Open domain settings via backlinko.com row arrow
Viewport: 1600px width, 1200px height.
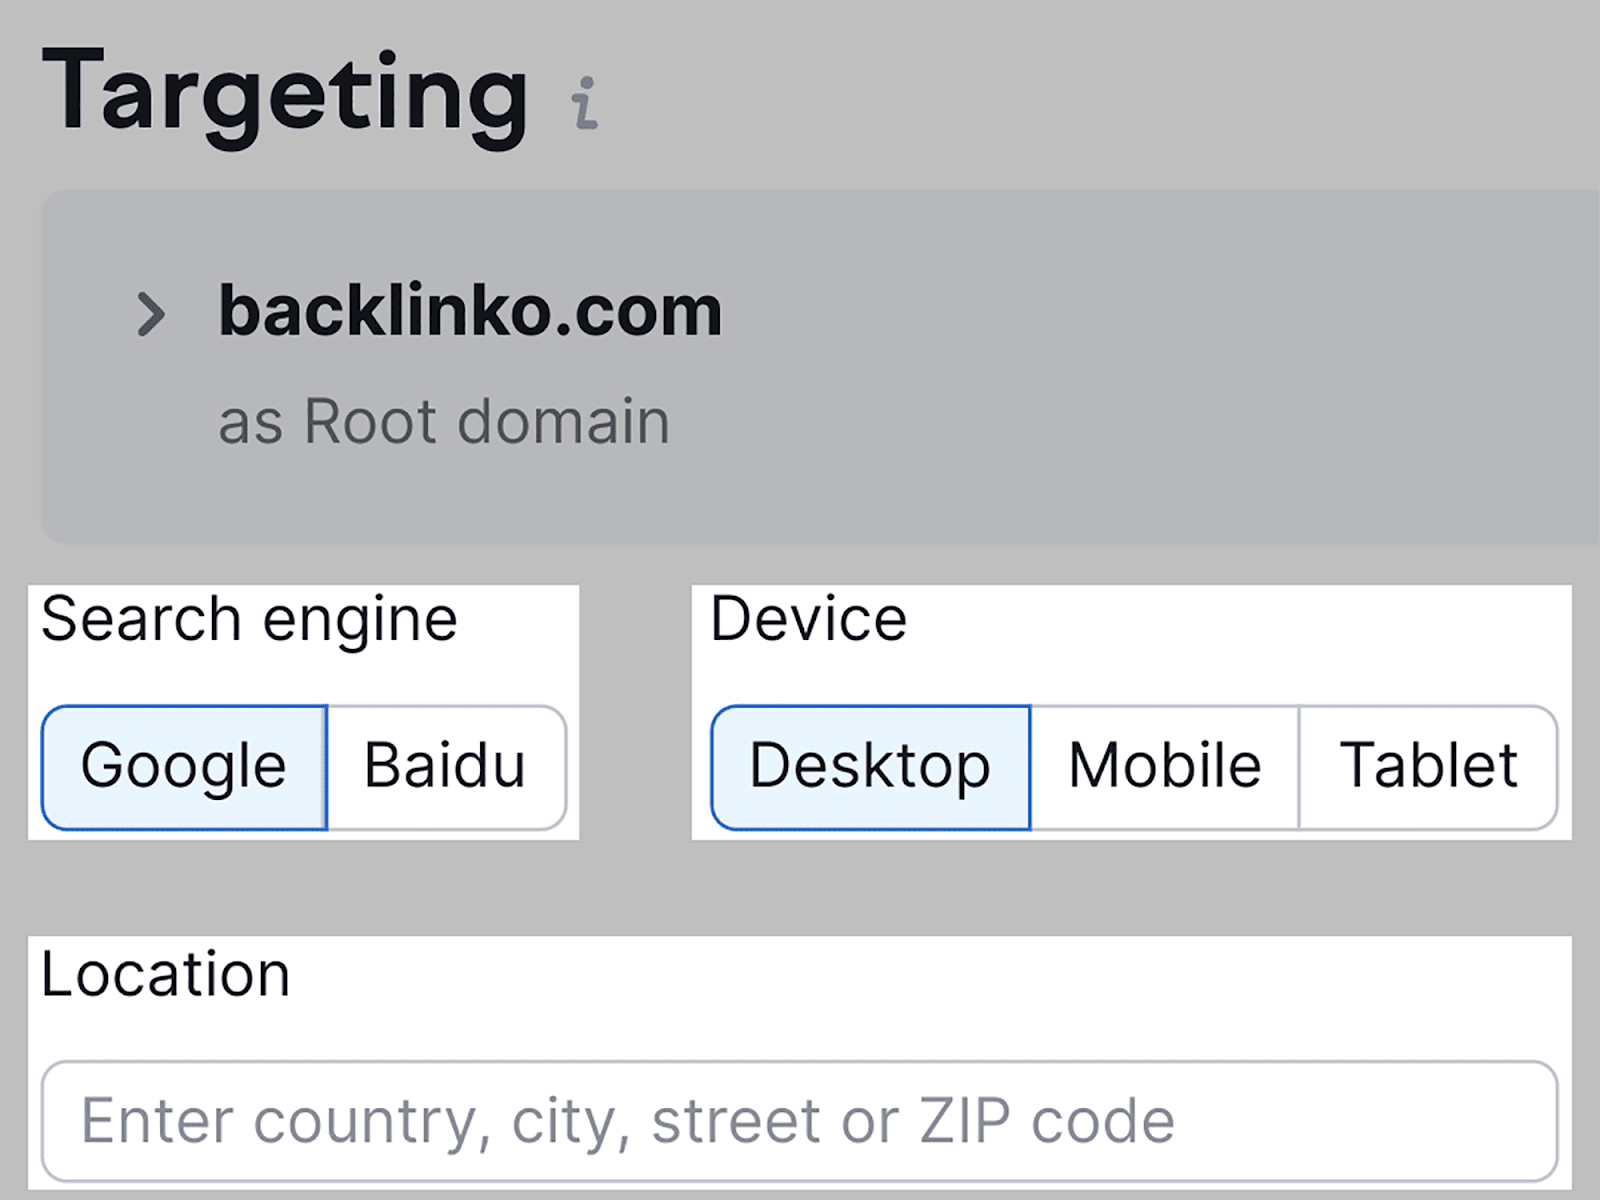(151, 314)
